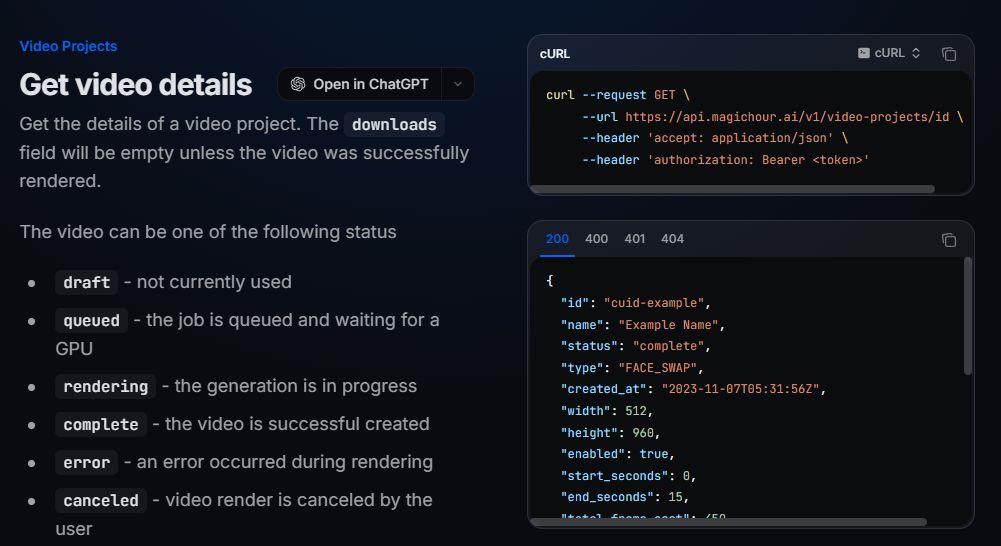Expand the chevron beside Open in ChatGPT

(458, 84)
